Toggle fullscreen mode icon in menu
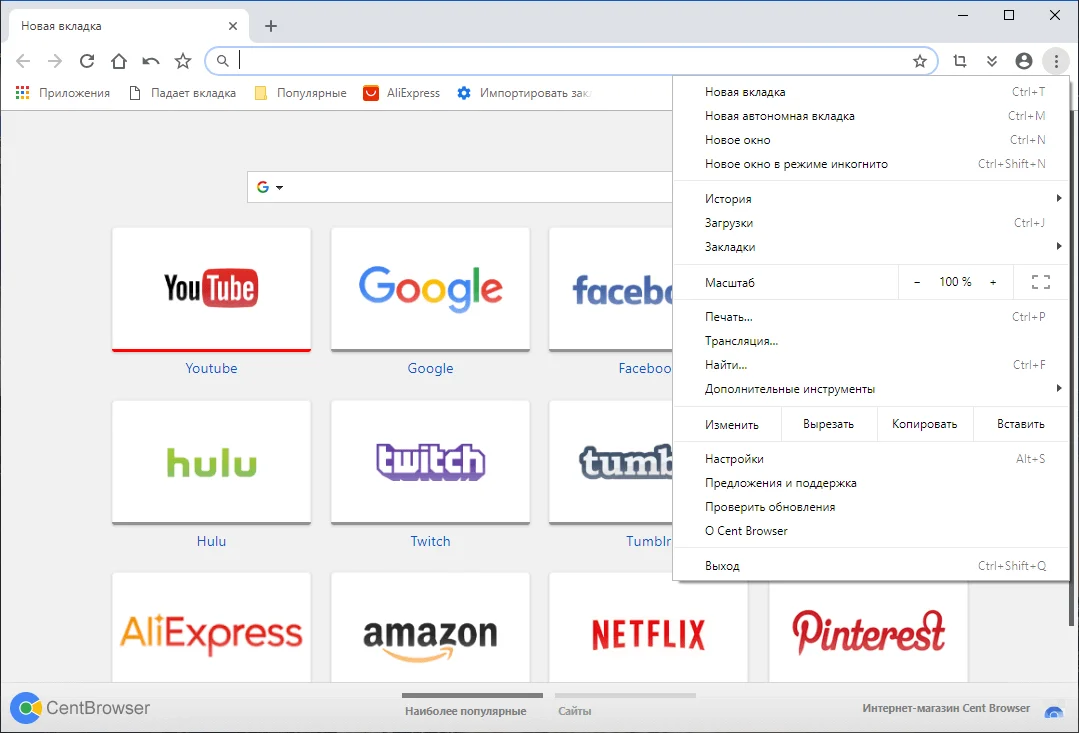Viewport: 1079px width, 733px height. click(x=1040, y=282)
